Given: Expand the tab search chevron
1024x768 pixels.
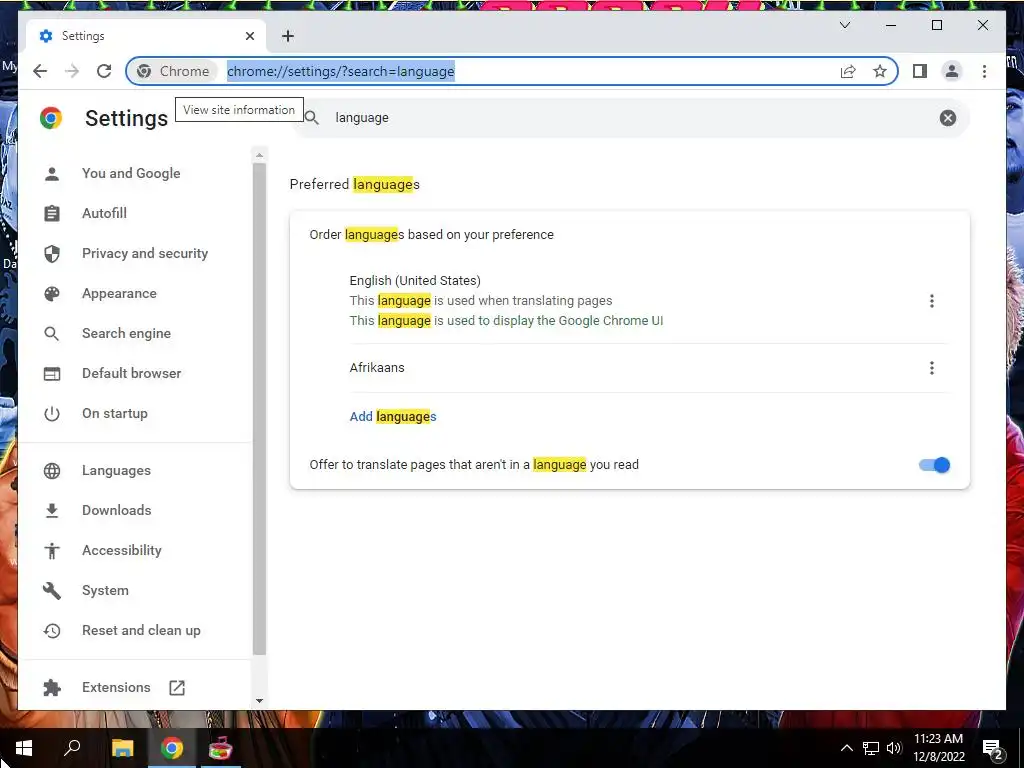Looking at the screenshot, I should pyautogui.click(x=844, y=25).
